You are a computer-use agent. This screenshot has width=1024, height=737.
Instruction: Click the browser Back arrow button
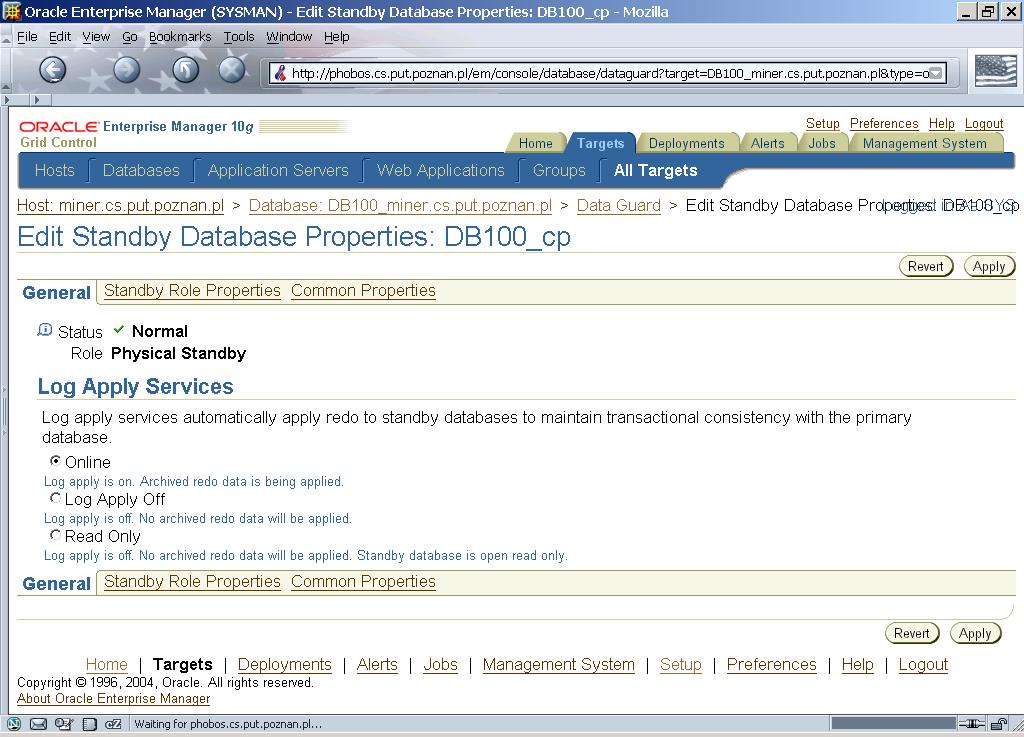(53, 69)
